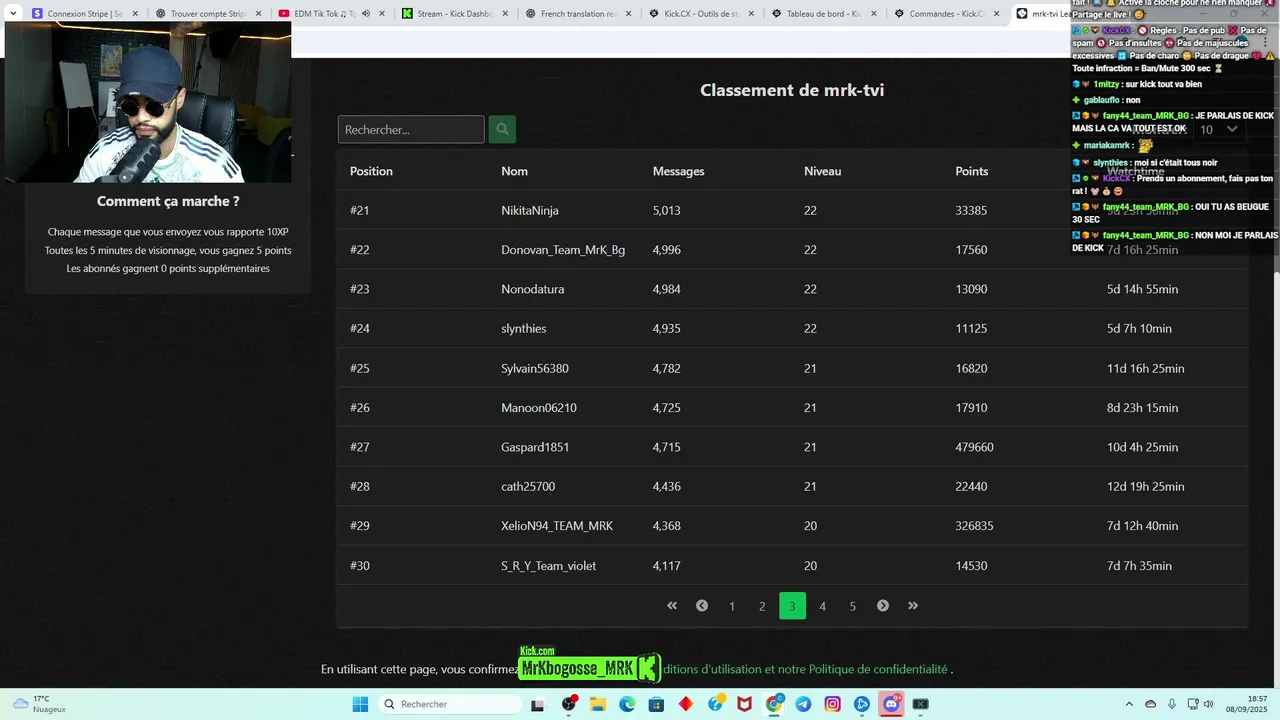
Task: Go to first page with double-left arrows
Action: point(672,606)
